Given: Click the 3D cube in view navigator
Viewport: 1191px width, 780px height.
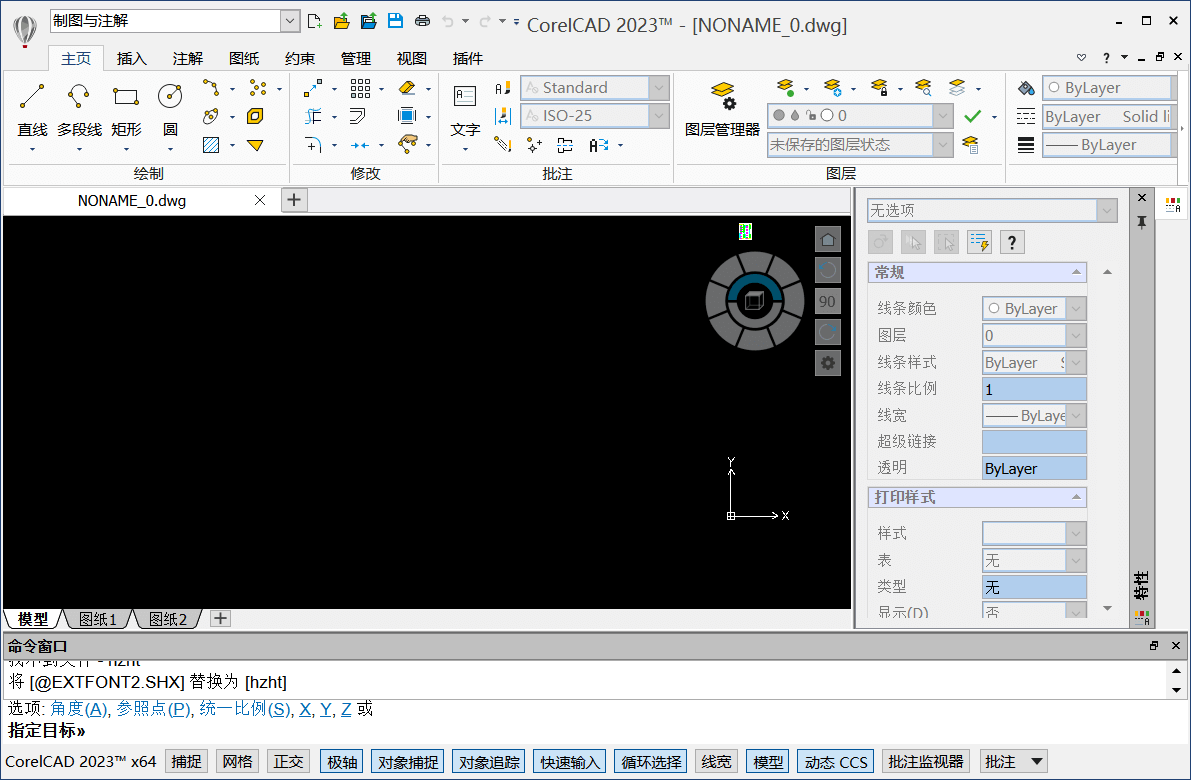Looking at the screenshot, I should [754, 301].
